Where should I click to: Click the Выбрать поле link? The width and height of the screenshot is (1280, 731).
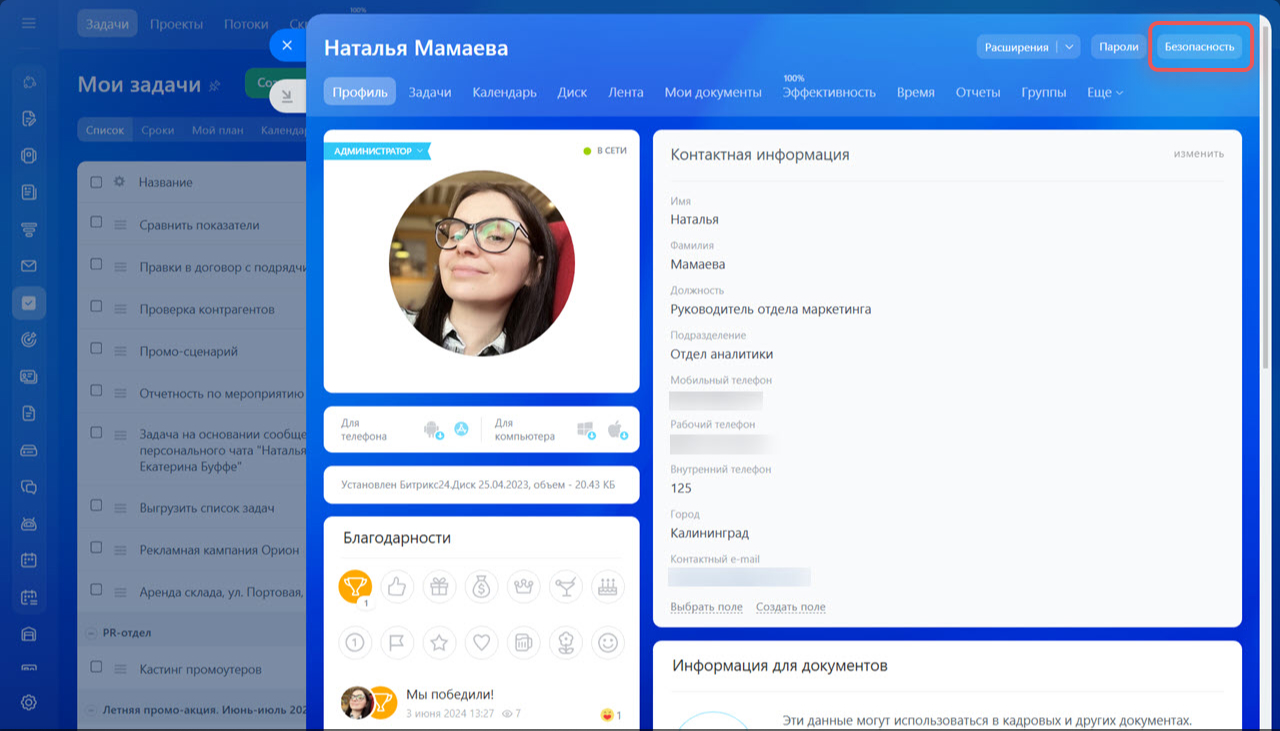[x=706, y=607]
